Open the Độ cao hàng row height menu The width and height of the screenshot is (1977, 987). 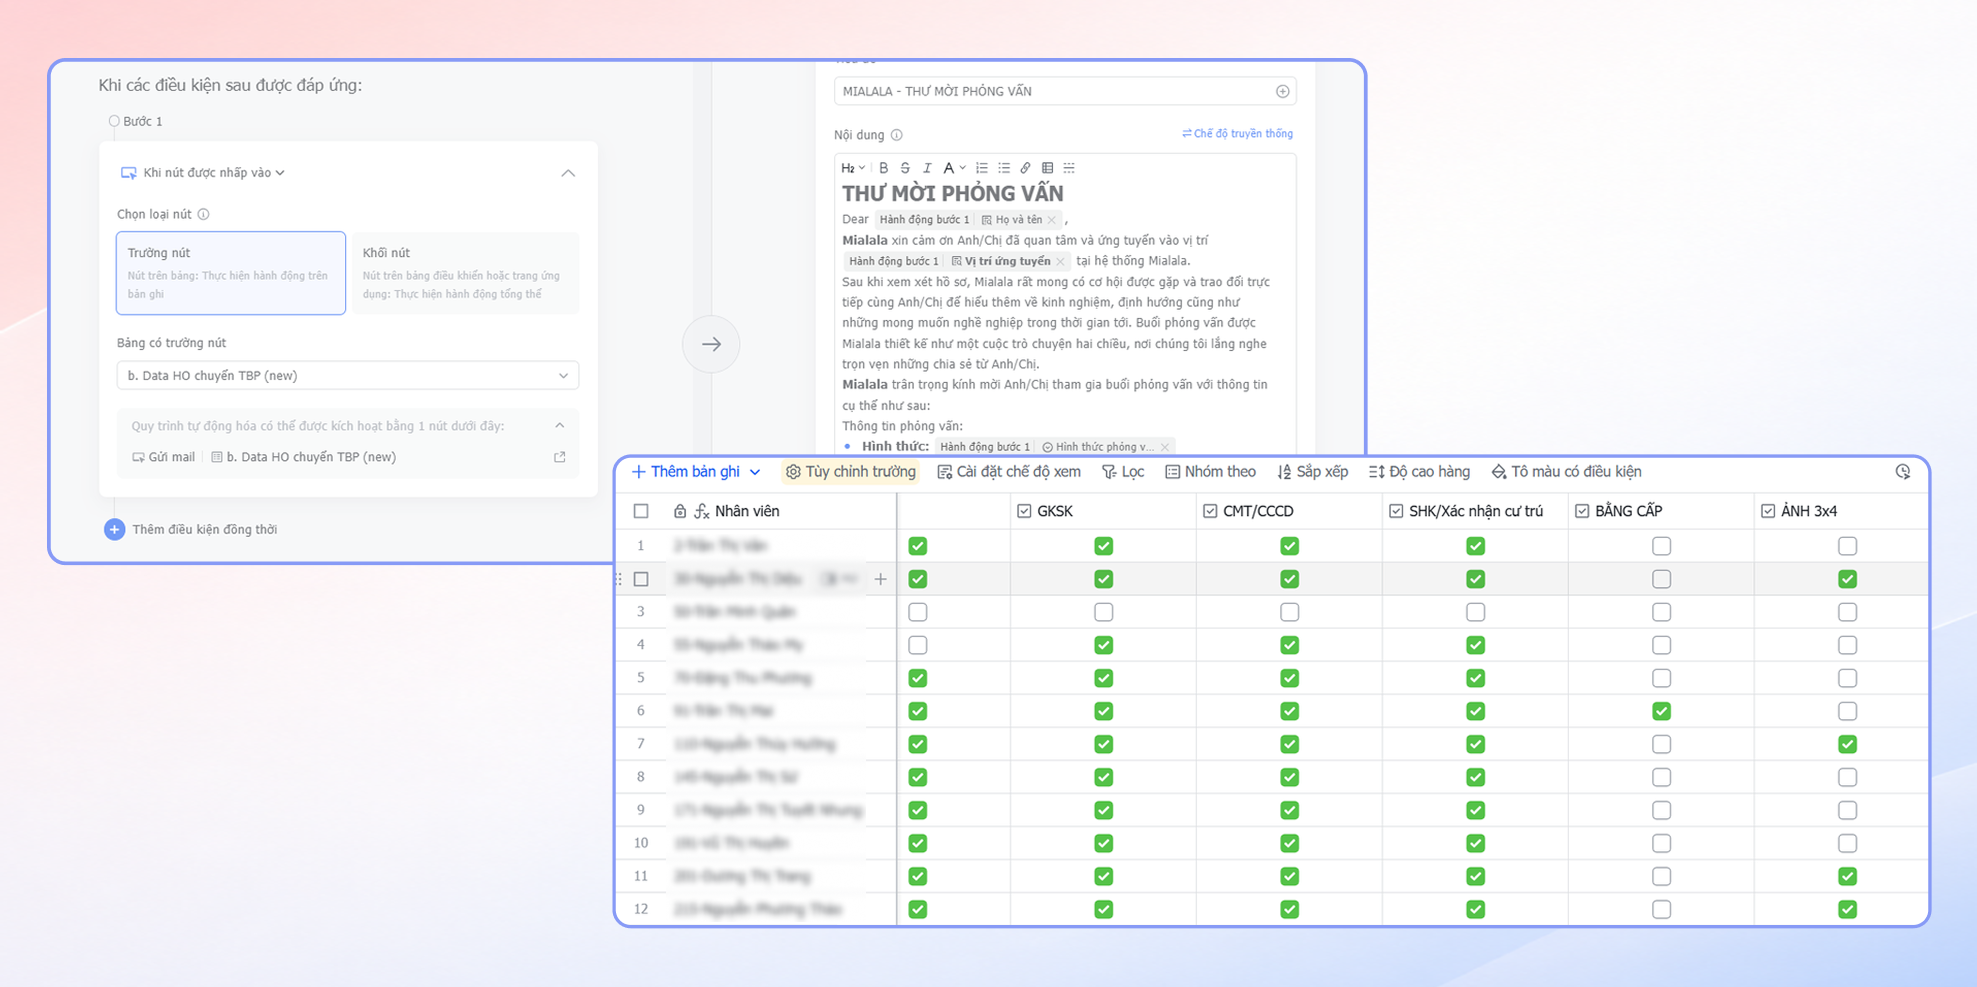1419,472
